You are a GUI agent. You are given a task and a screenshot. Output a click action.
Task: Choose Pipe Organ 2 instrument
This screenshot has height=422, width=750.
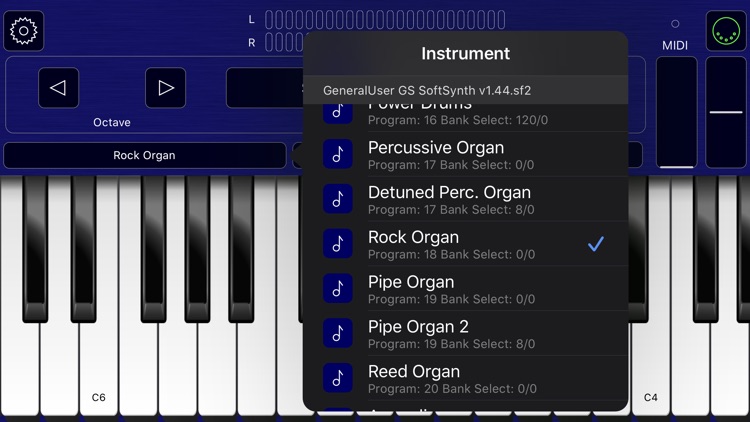(465, 333)
